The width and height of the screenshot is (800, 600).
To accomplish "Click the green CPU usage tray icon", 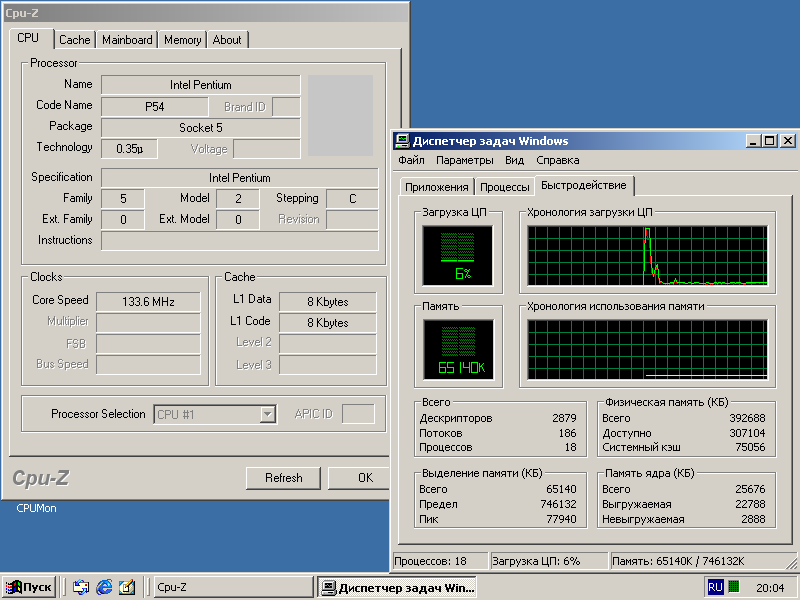I will [734, 587].
